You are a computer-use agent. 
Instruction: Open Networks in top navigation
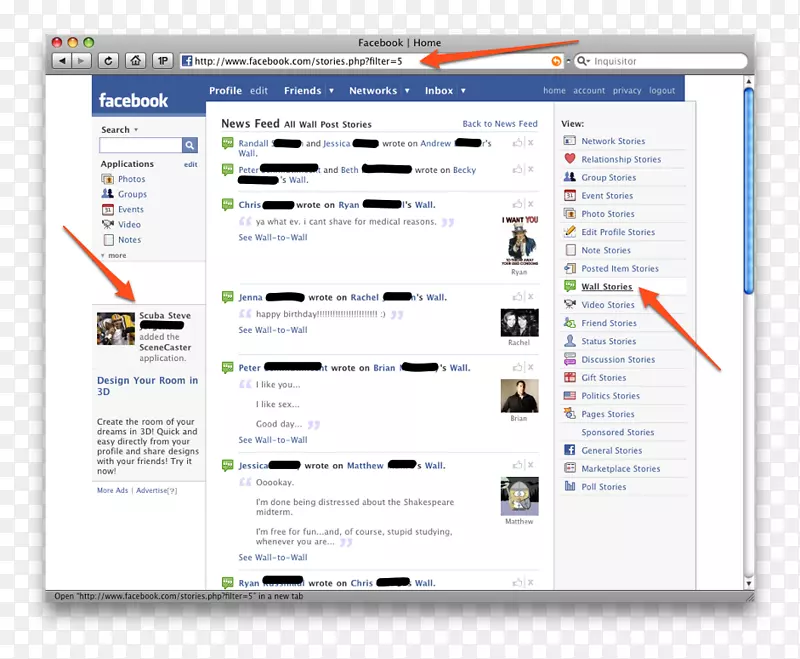[x=373, y=90]
